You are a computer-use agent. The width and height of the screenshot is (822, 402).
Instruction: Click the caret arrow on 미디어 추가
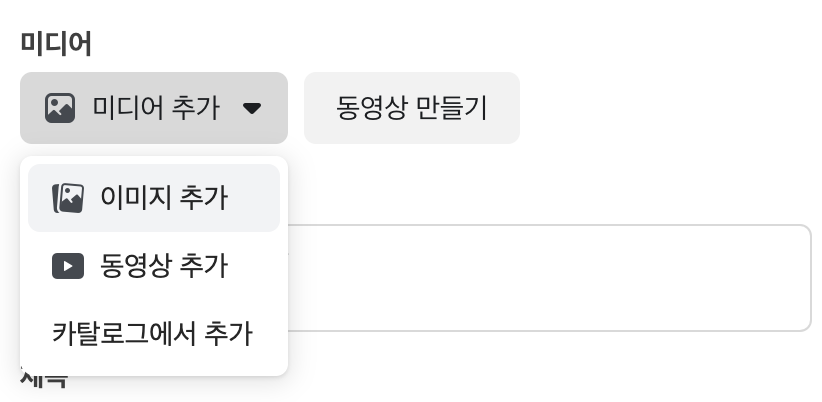[252, 108]
